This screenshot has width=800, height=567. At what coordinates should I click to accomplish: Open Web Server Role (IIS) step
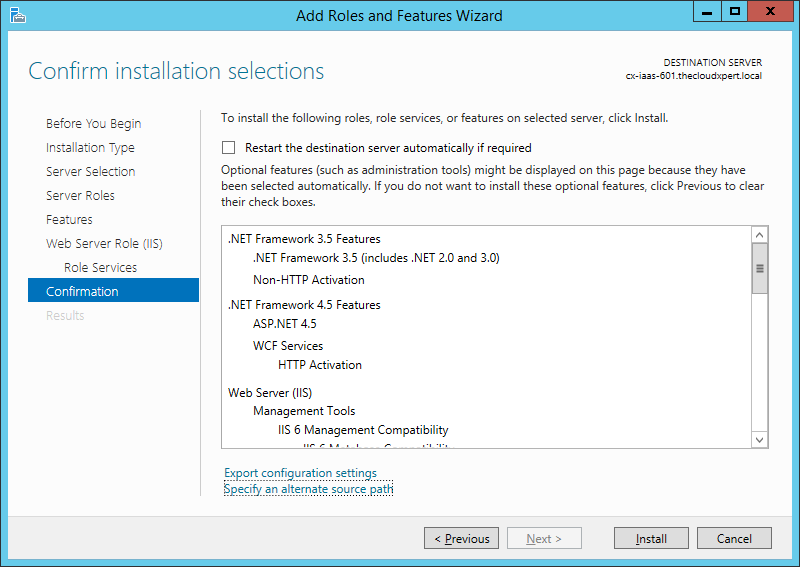pos(104,244)
